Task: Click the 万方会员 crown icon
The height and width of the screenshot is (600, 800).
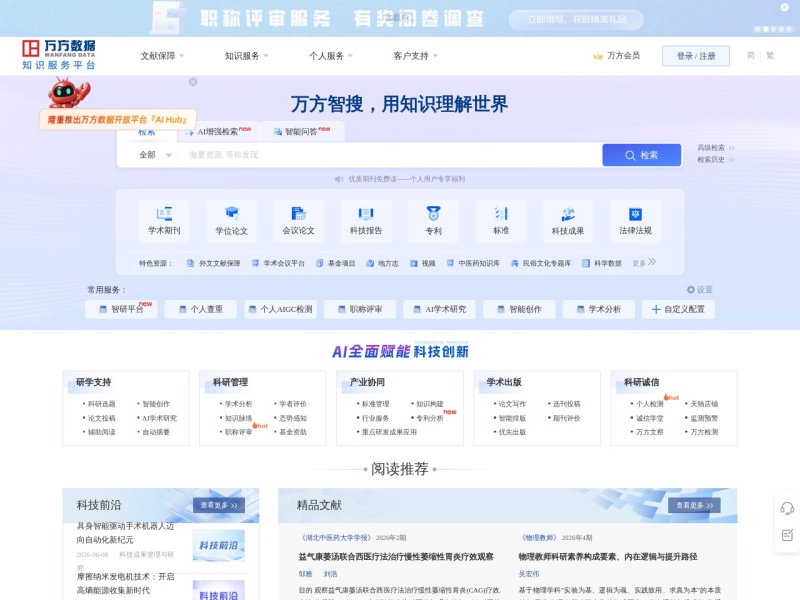Action: coord(597,56)
